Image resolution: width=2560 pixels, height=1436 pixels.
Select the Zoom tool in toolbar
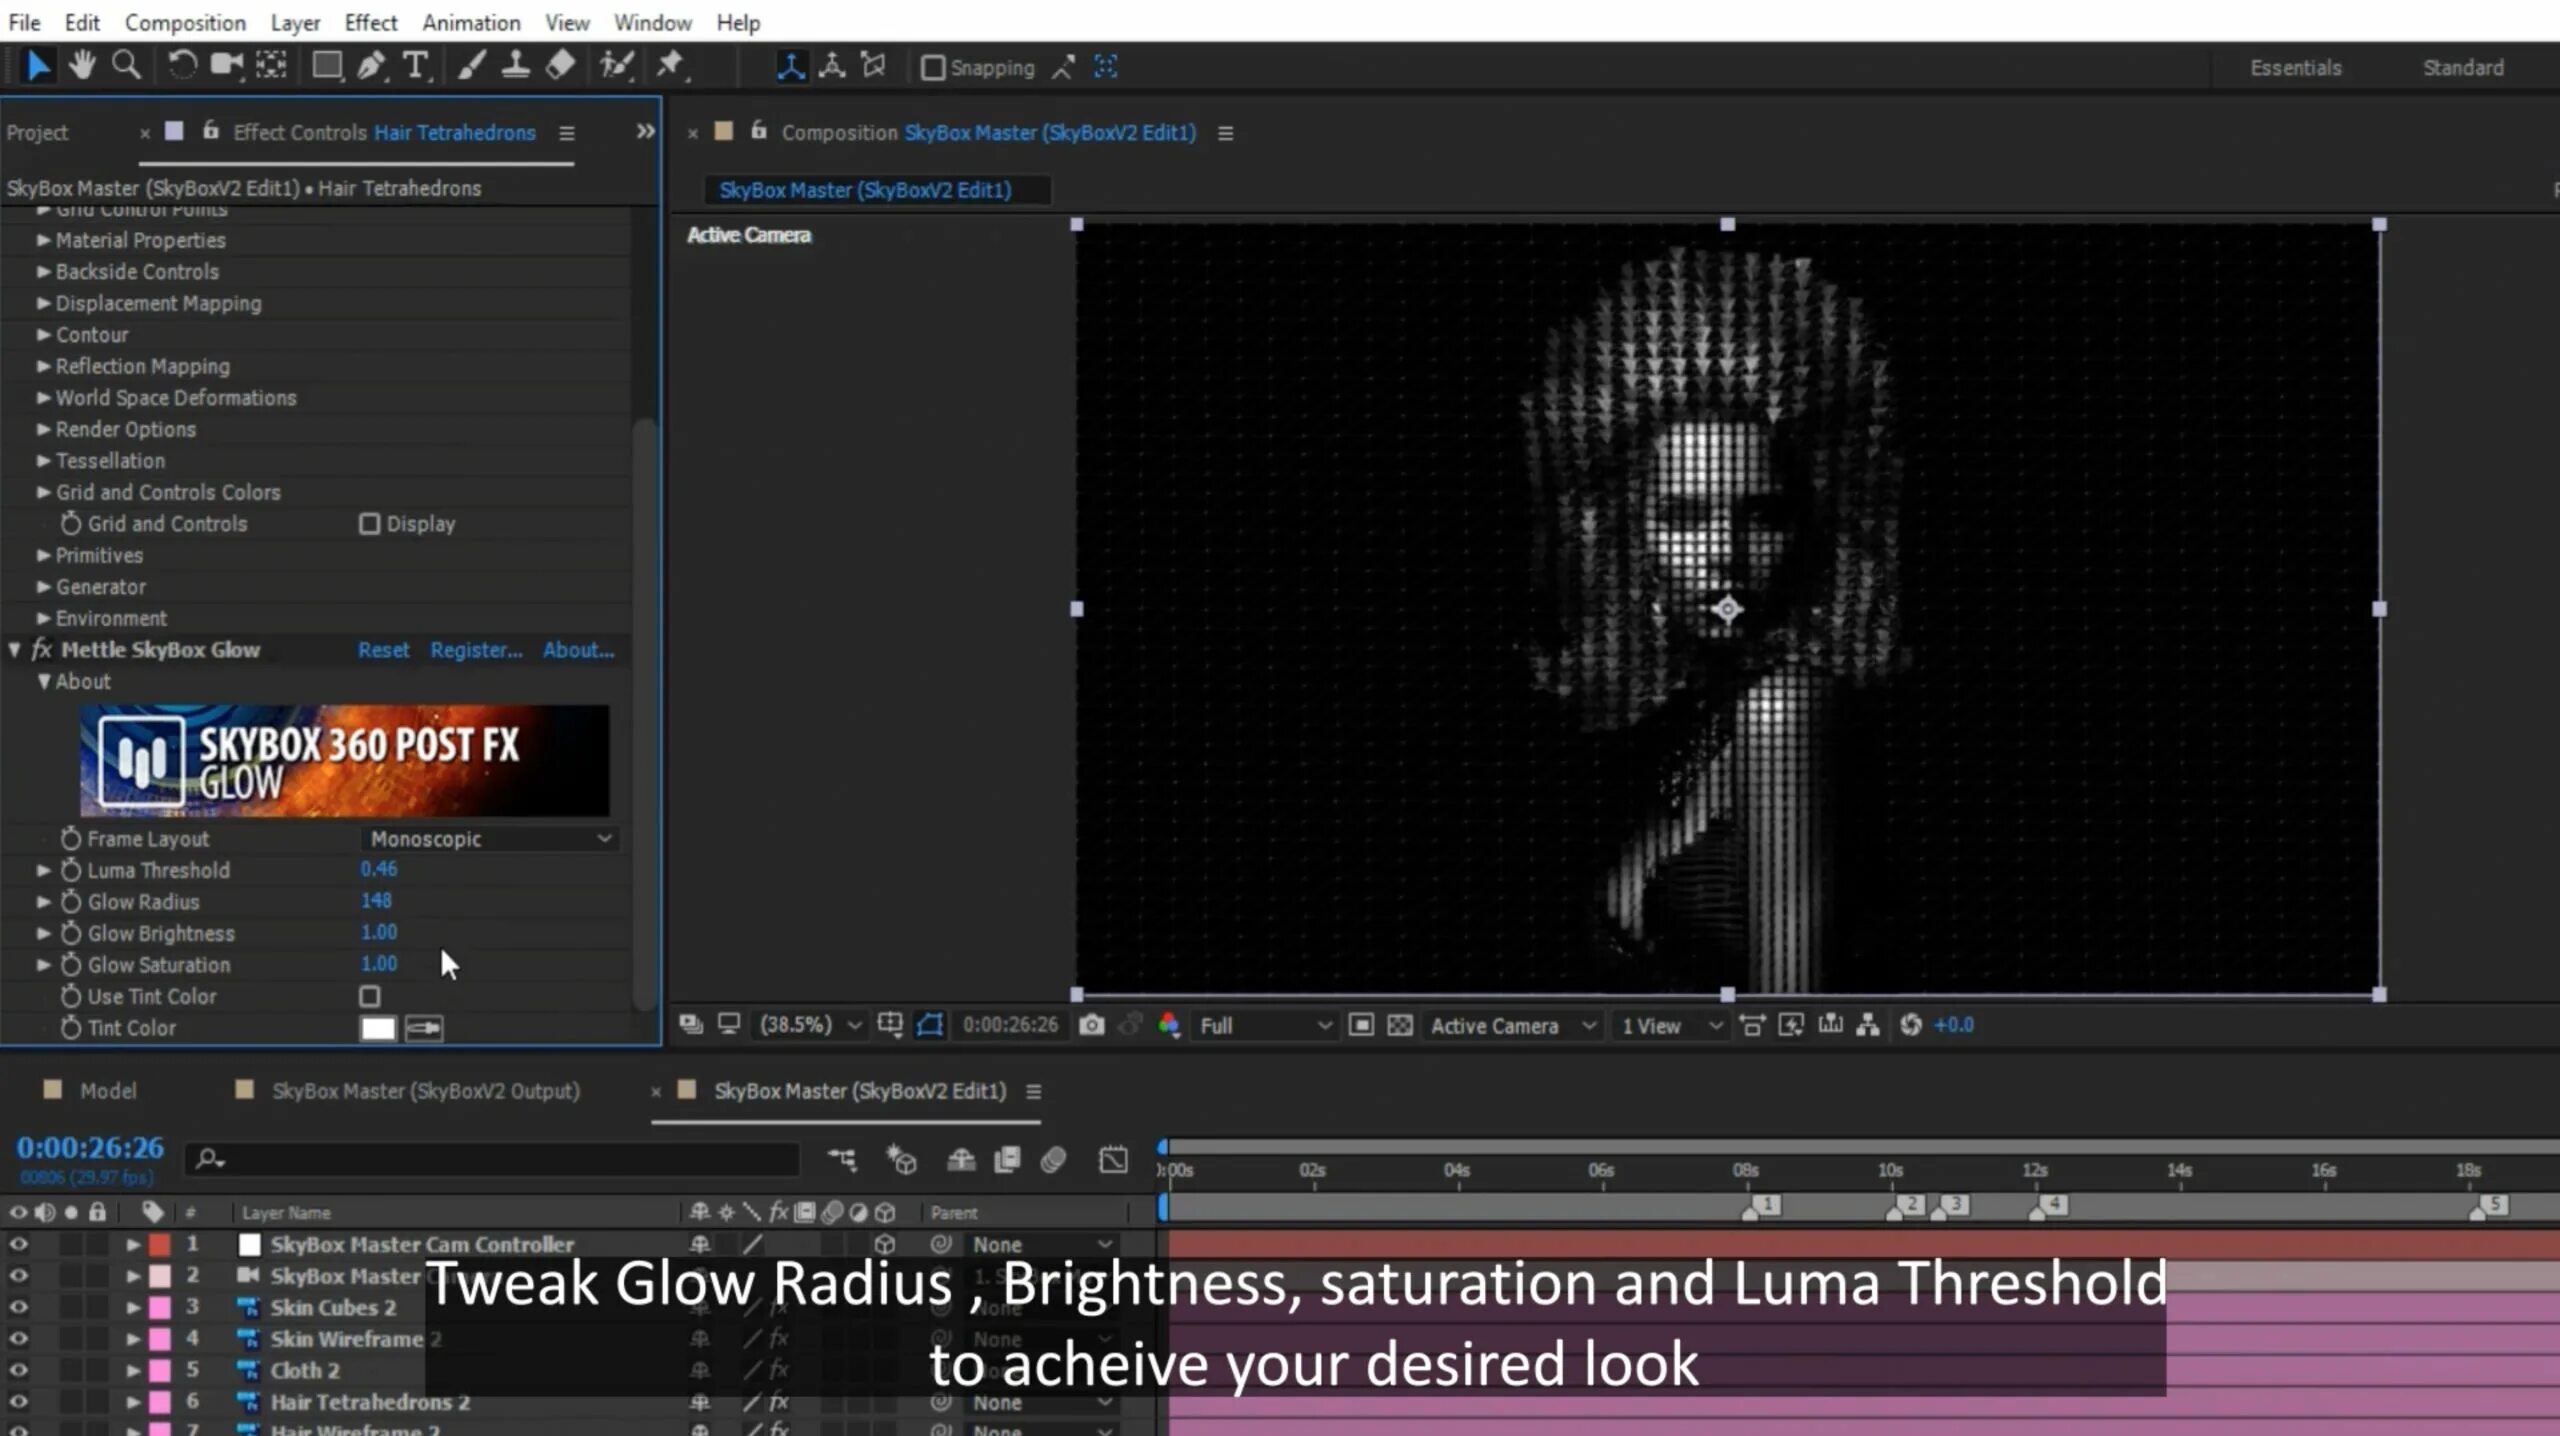coord(126,66)
